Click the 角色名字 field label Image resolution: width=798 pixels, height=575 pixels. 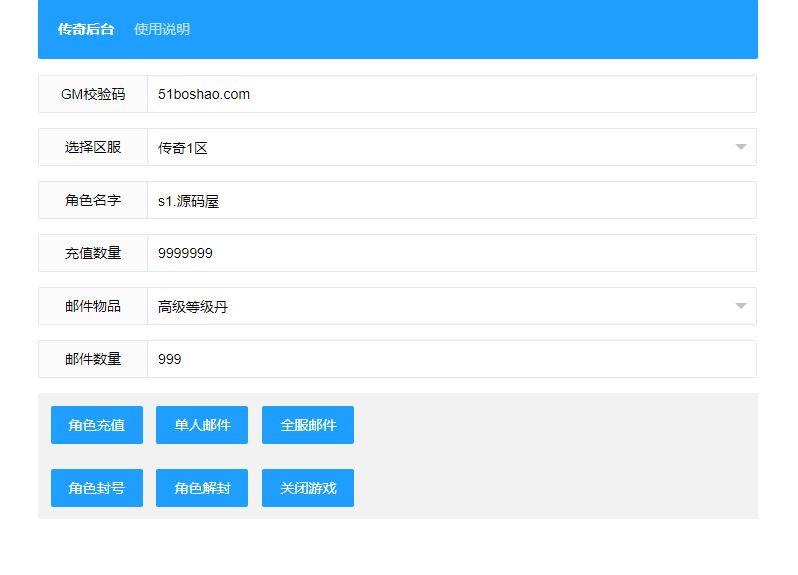(93, 200)
